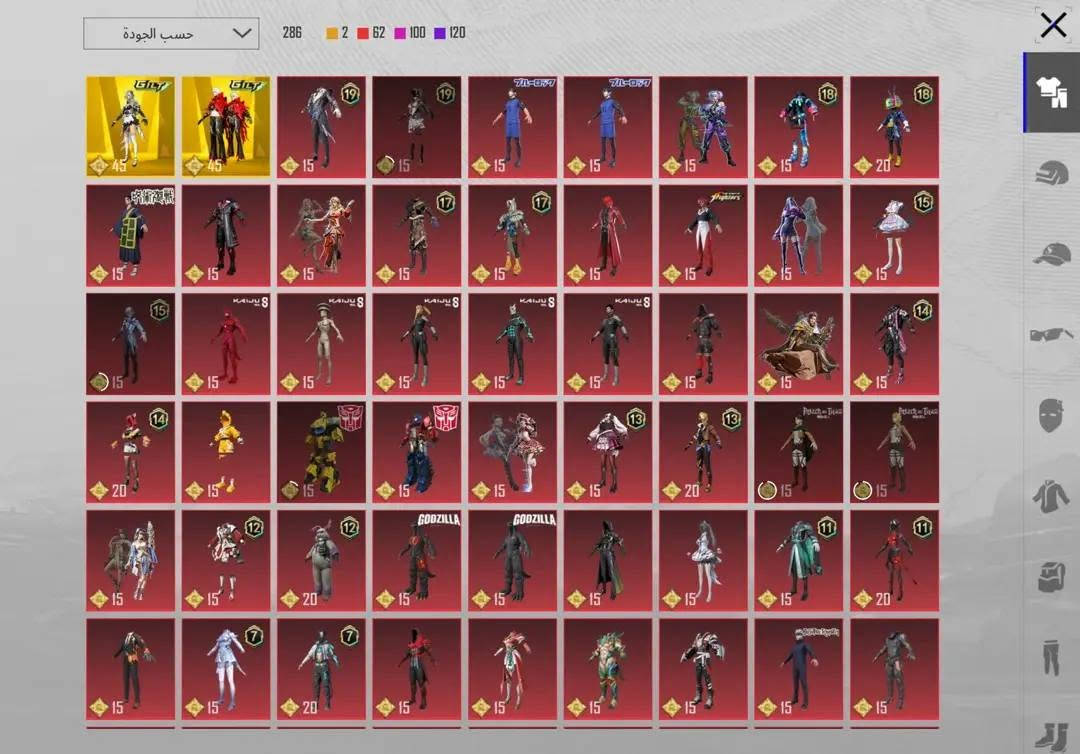Select the yellow Bumblebee Transformers outfit
This screenshot has width=1080, height=754.
pos(322,452)
